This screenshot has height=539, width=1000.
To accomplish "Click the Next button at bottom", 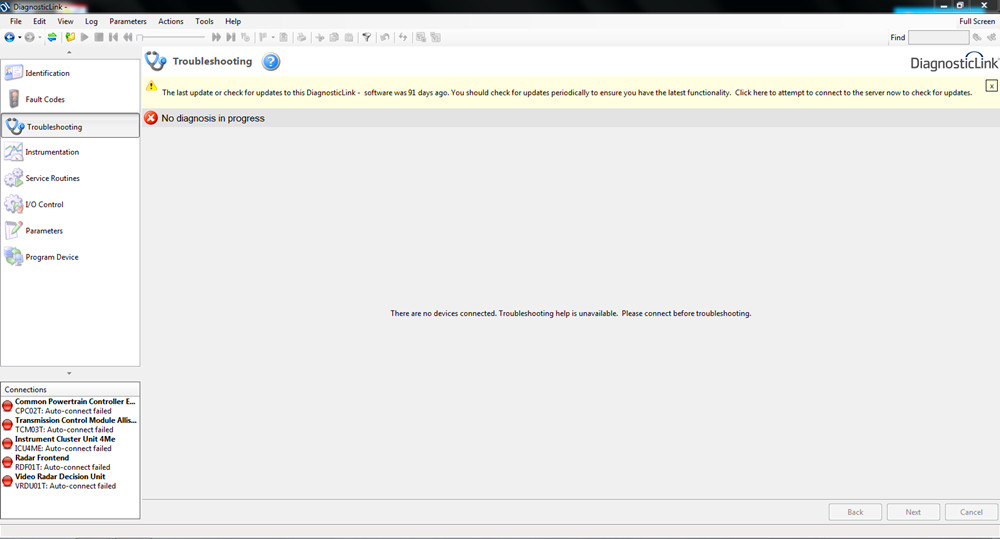I will coord(913,512).
